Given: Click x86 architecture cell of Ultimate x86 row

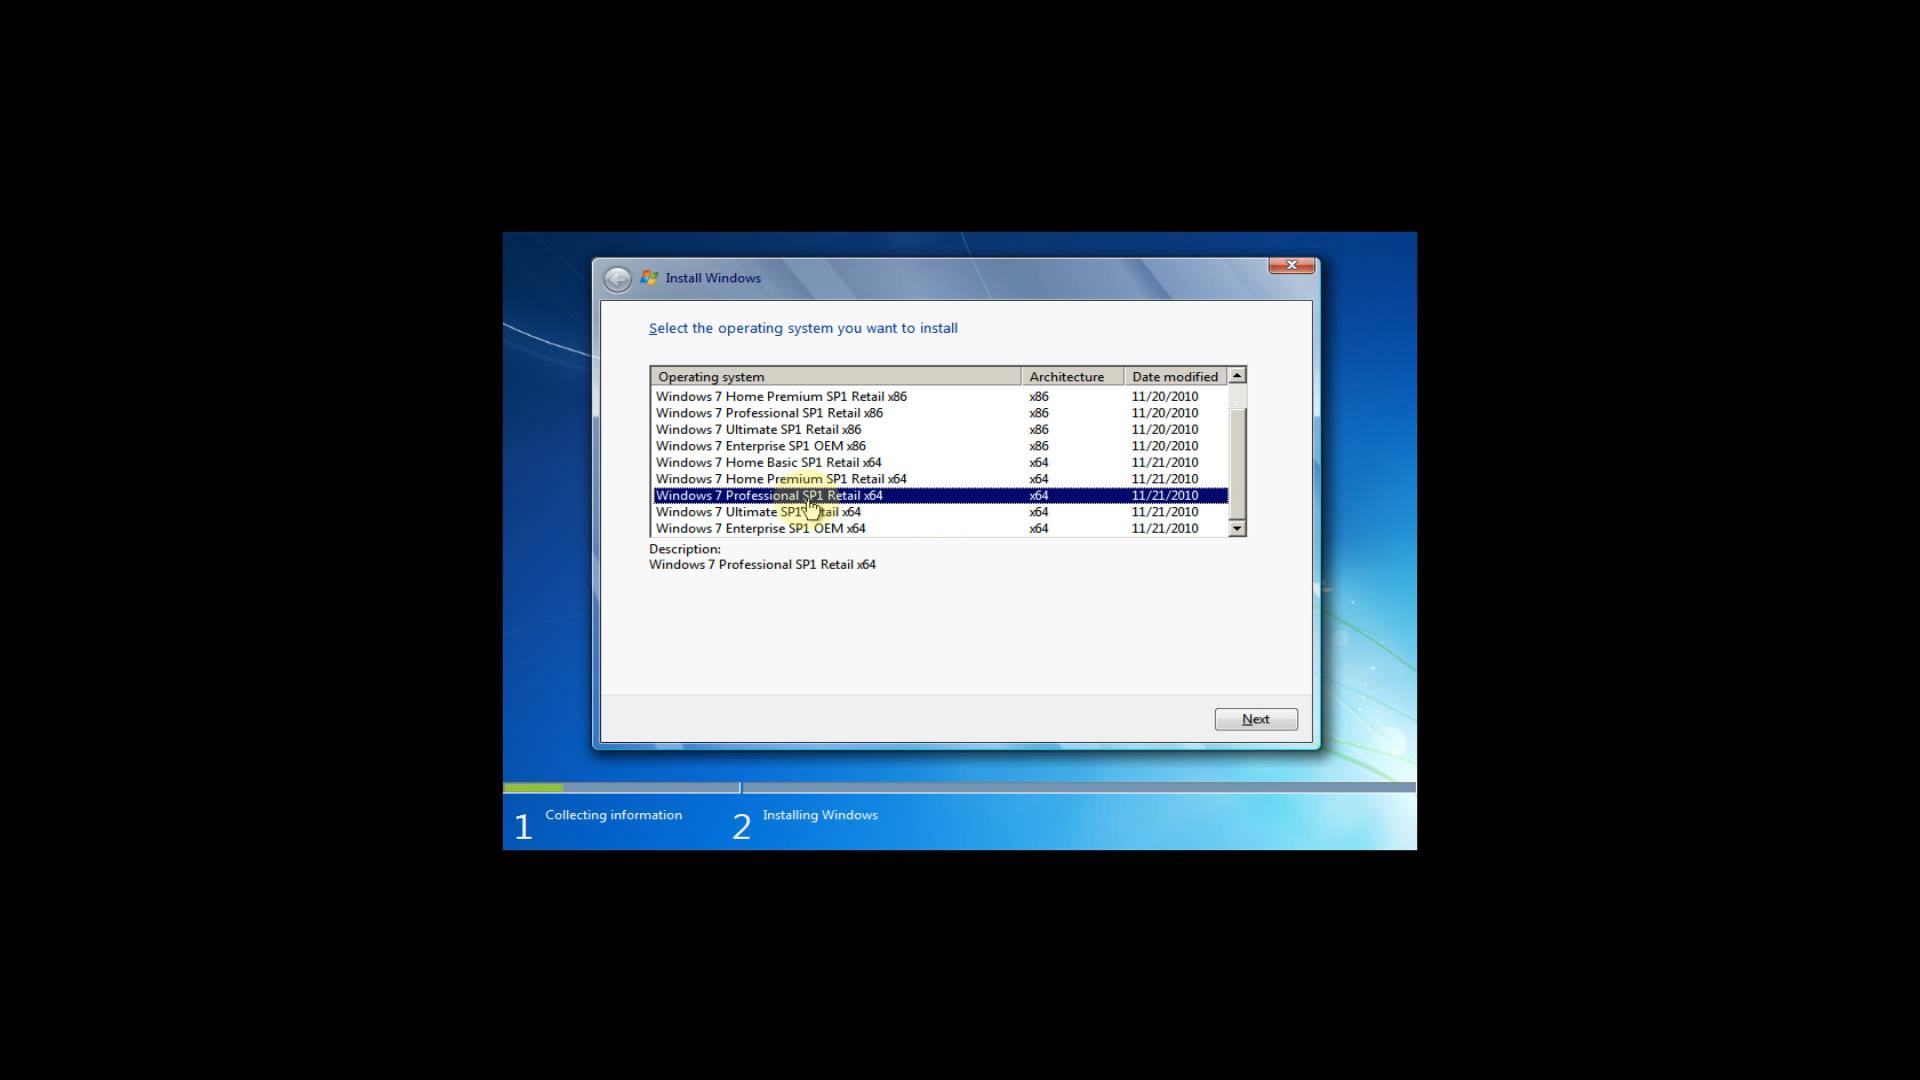Looking at the screenshot, I should 1039,429.
